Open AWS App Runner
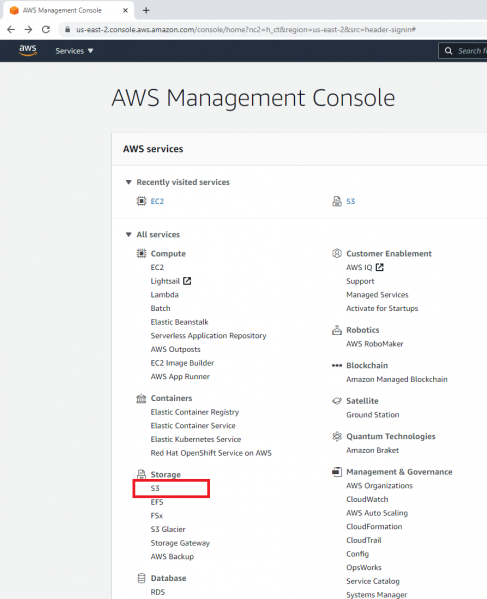The image size is (487, 599). 180,377
